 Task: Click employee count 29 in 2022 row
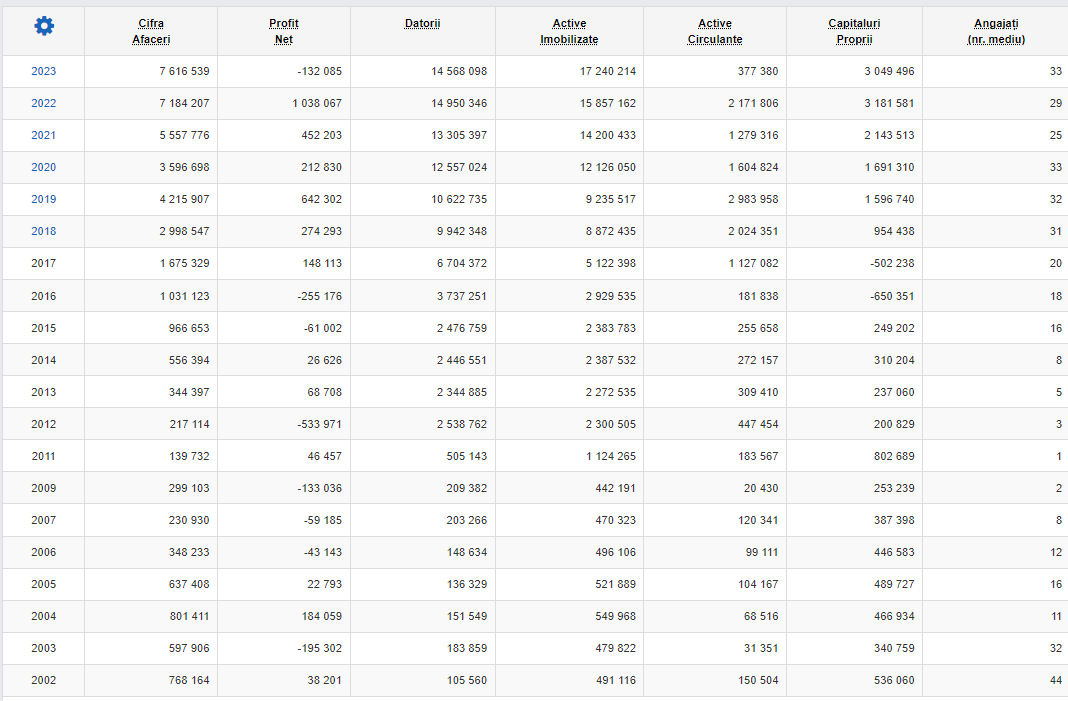[1056, 103]
